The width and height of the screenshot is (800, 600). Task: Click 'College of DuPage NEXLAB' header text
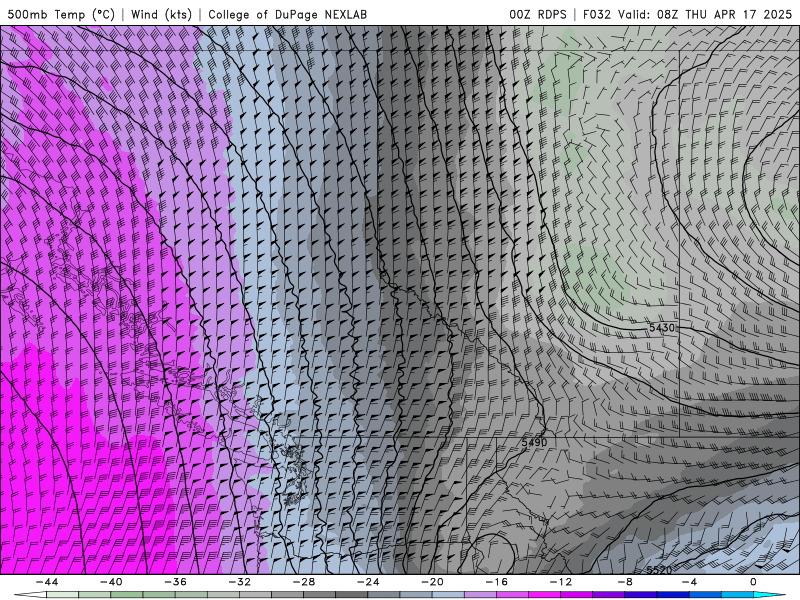(x=287, y=14)
